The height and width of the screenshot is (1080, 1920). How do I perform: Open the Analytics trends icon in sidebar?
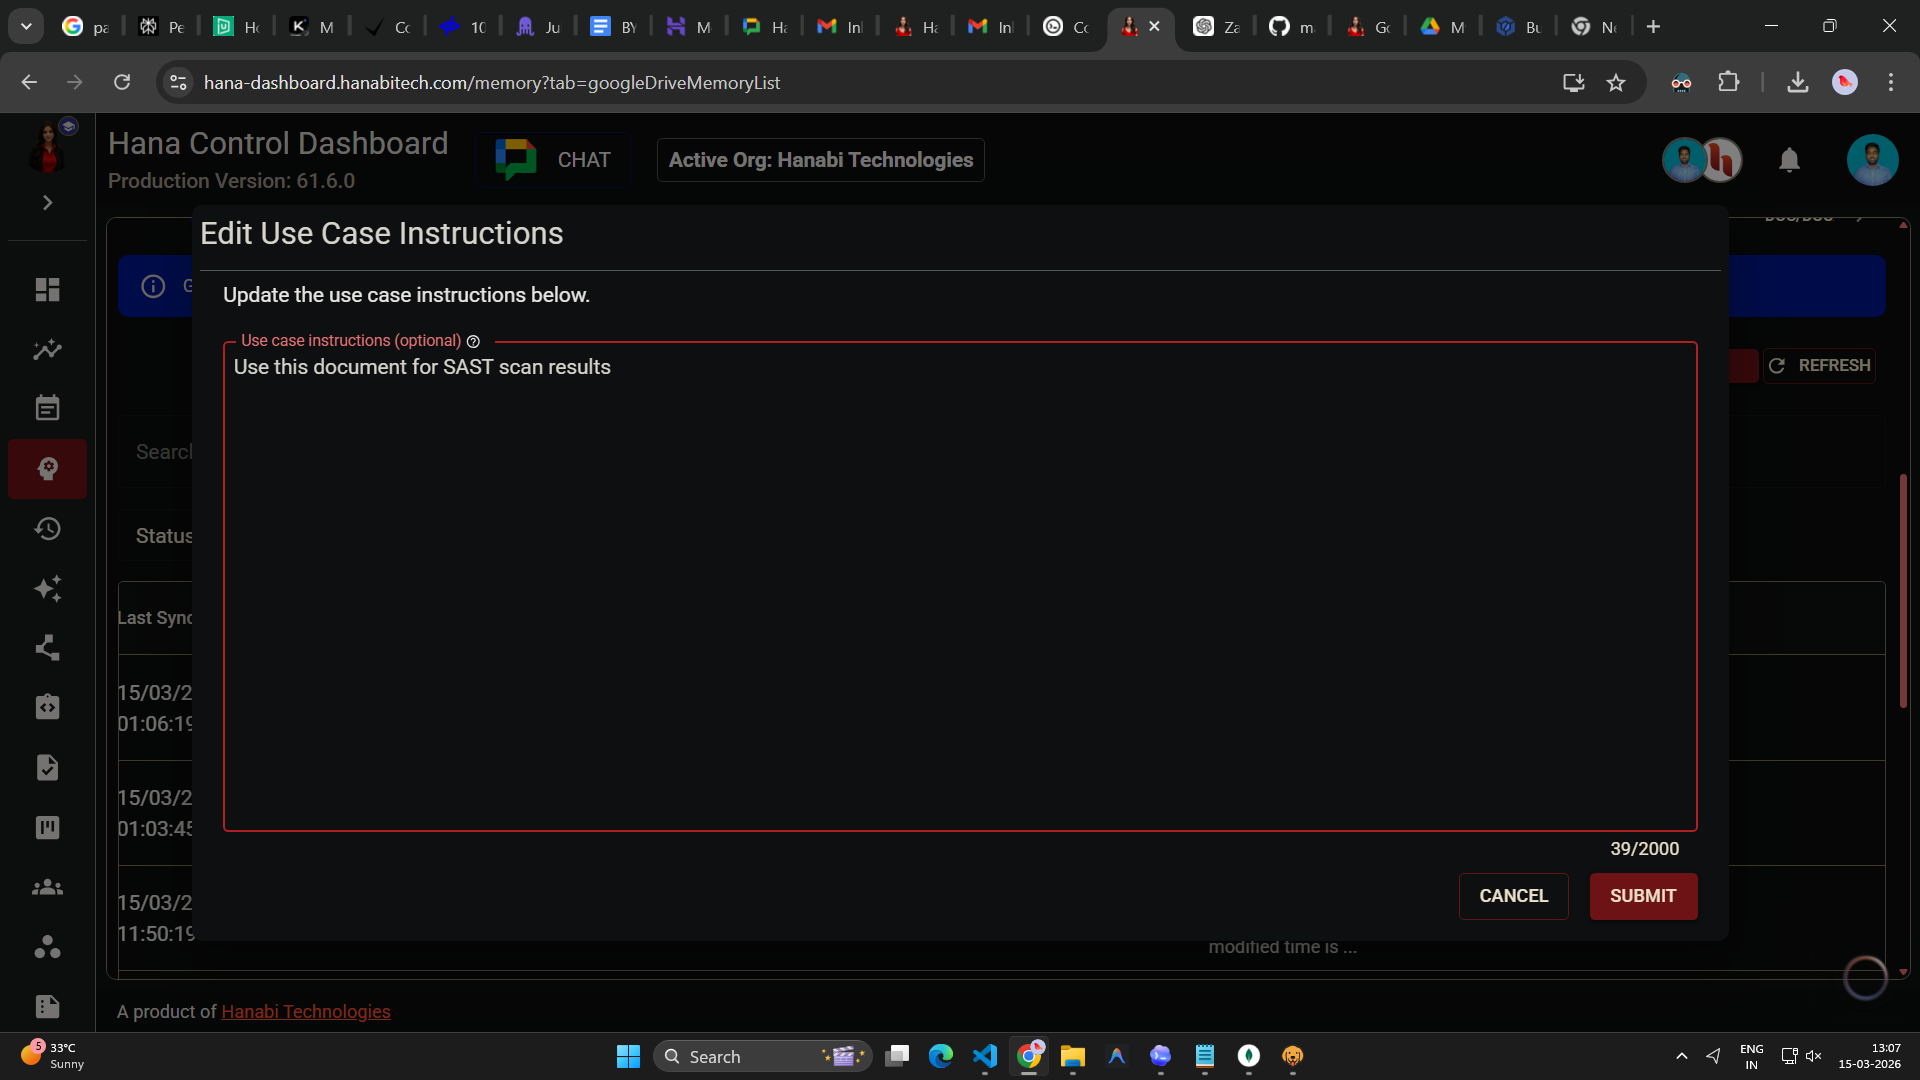47,349
